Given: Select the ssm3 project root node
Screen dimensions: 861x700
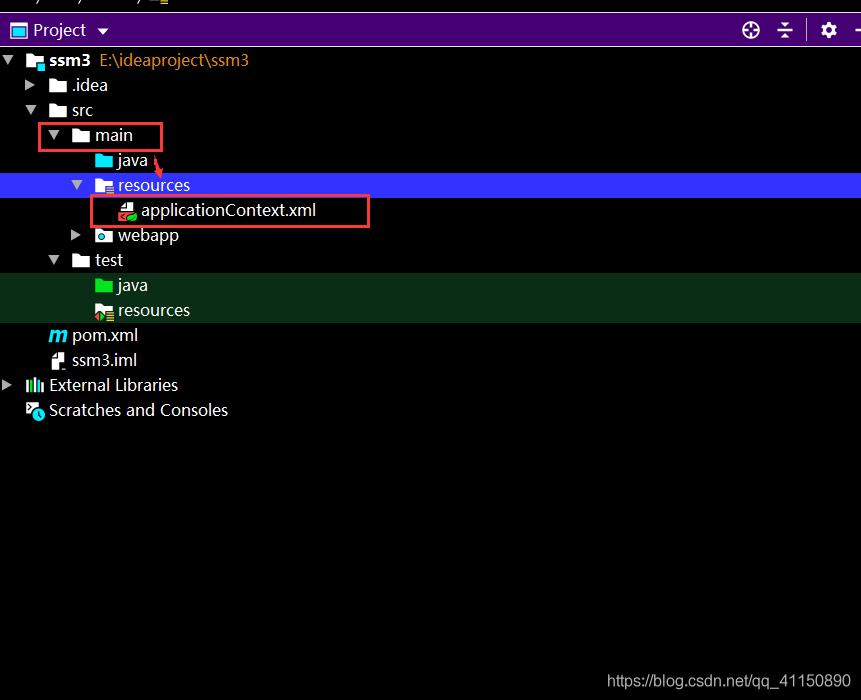Looking at the screenshot, I should point(69,60).
